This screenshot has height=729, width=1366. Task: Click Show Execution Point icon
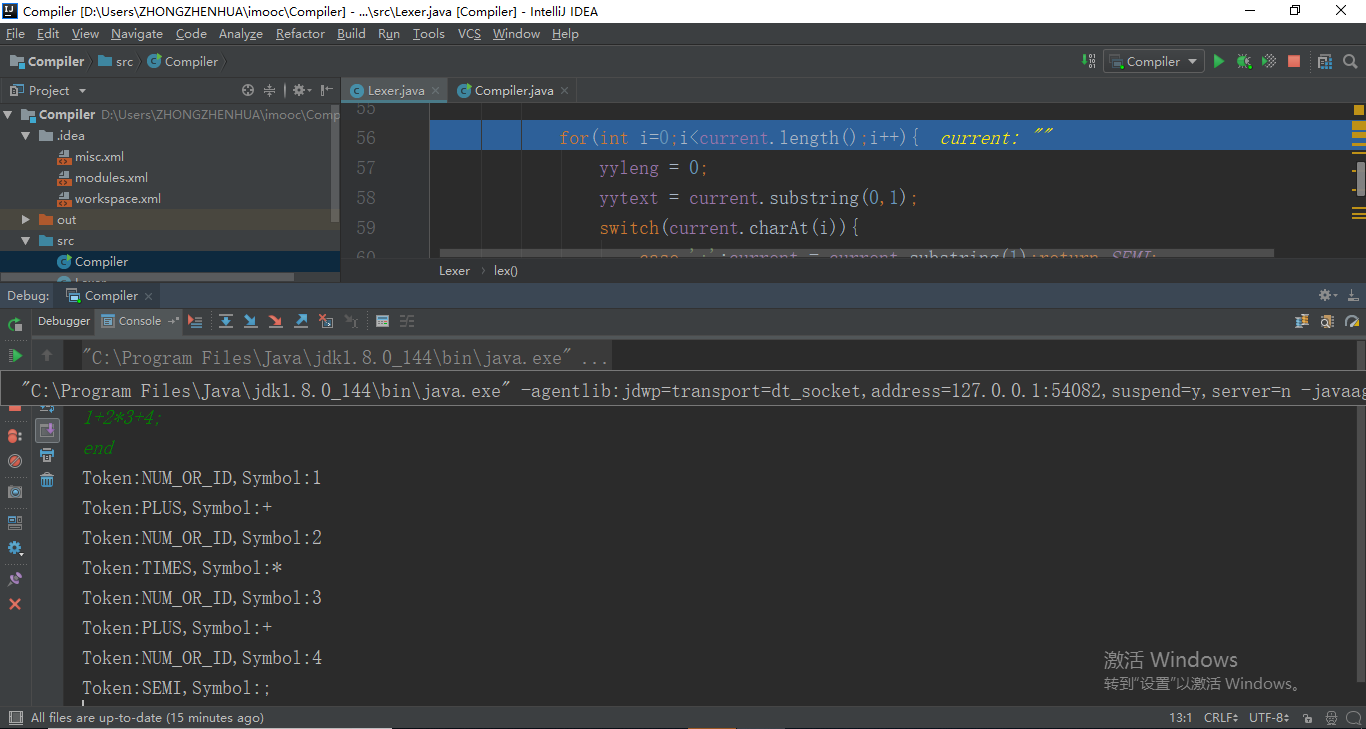195,321
